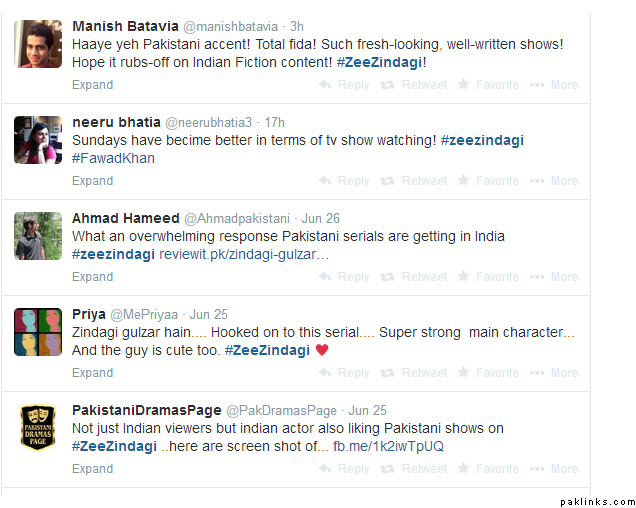Retweet Priya's tweet
The height and width of the screenshot is (508, 636).
coord(414,373)
